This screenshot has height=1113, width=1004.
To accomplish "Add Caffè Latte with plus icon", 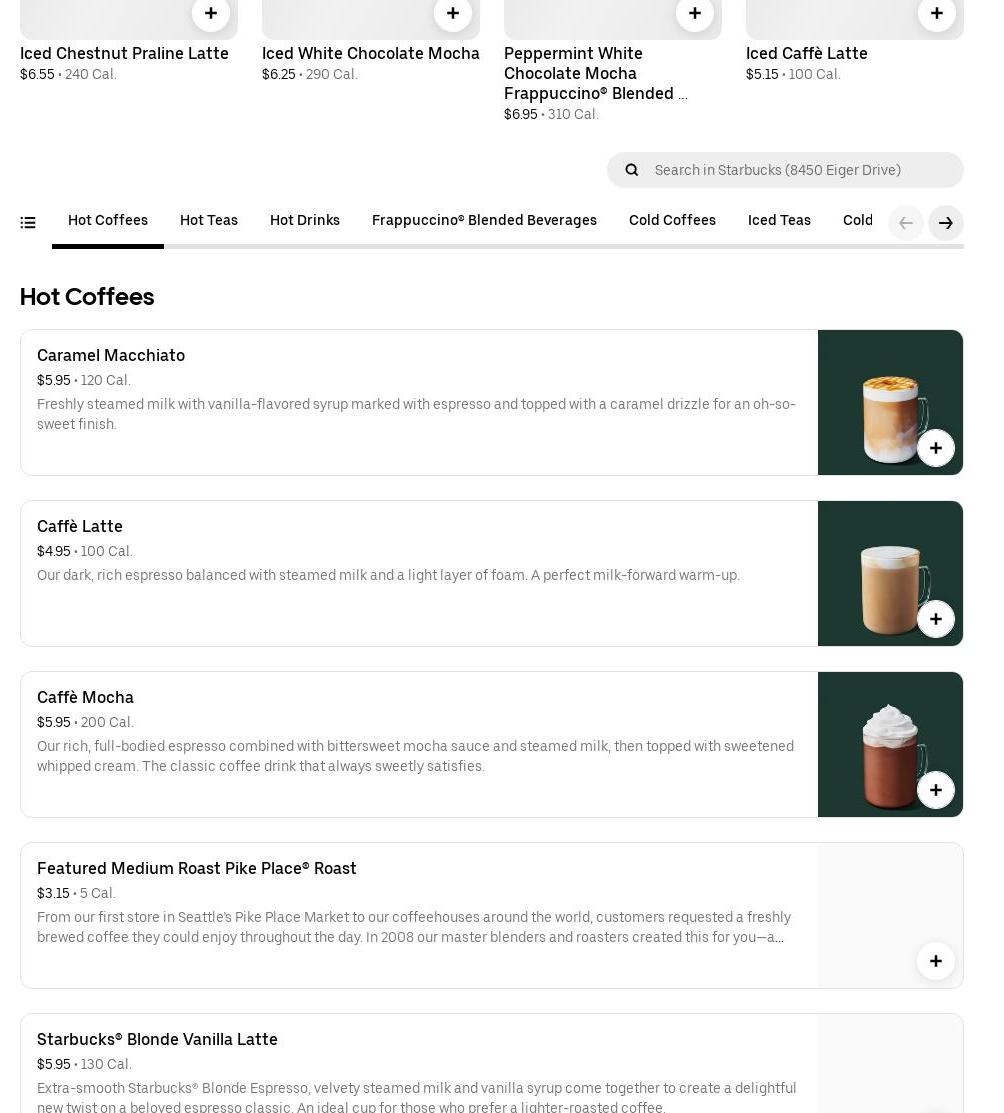I will pos(936,619).
